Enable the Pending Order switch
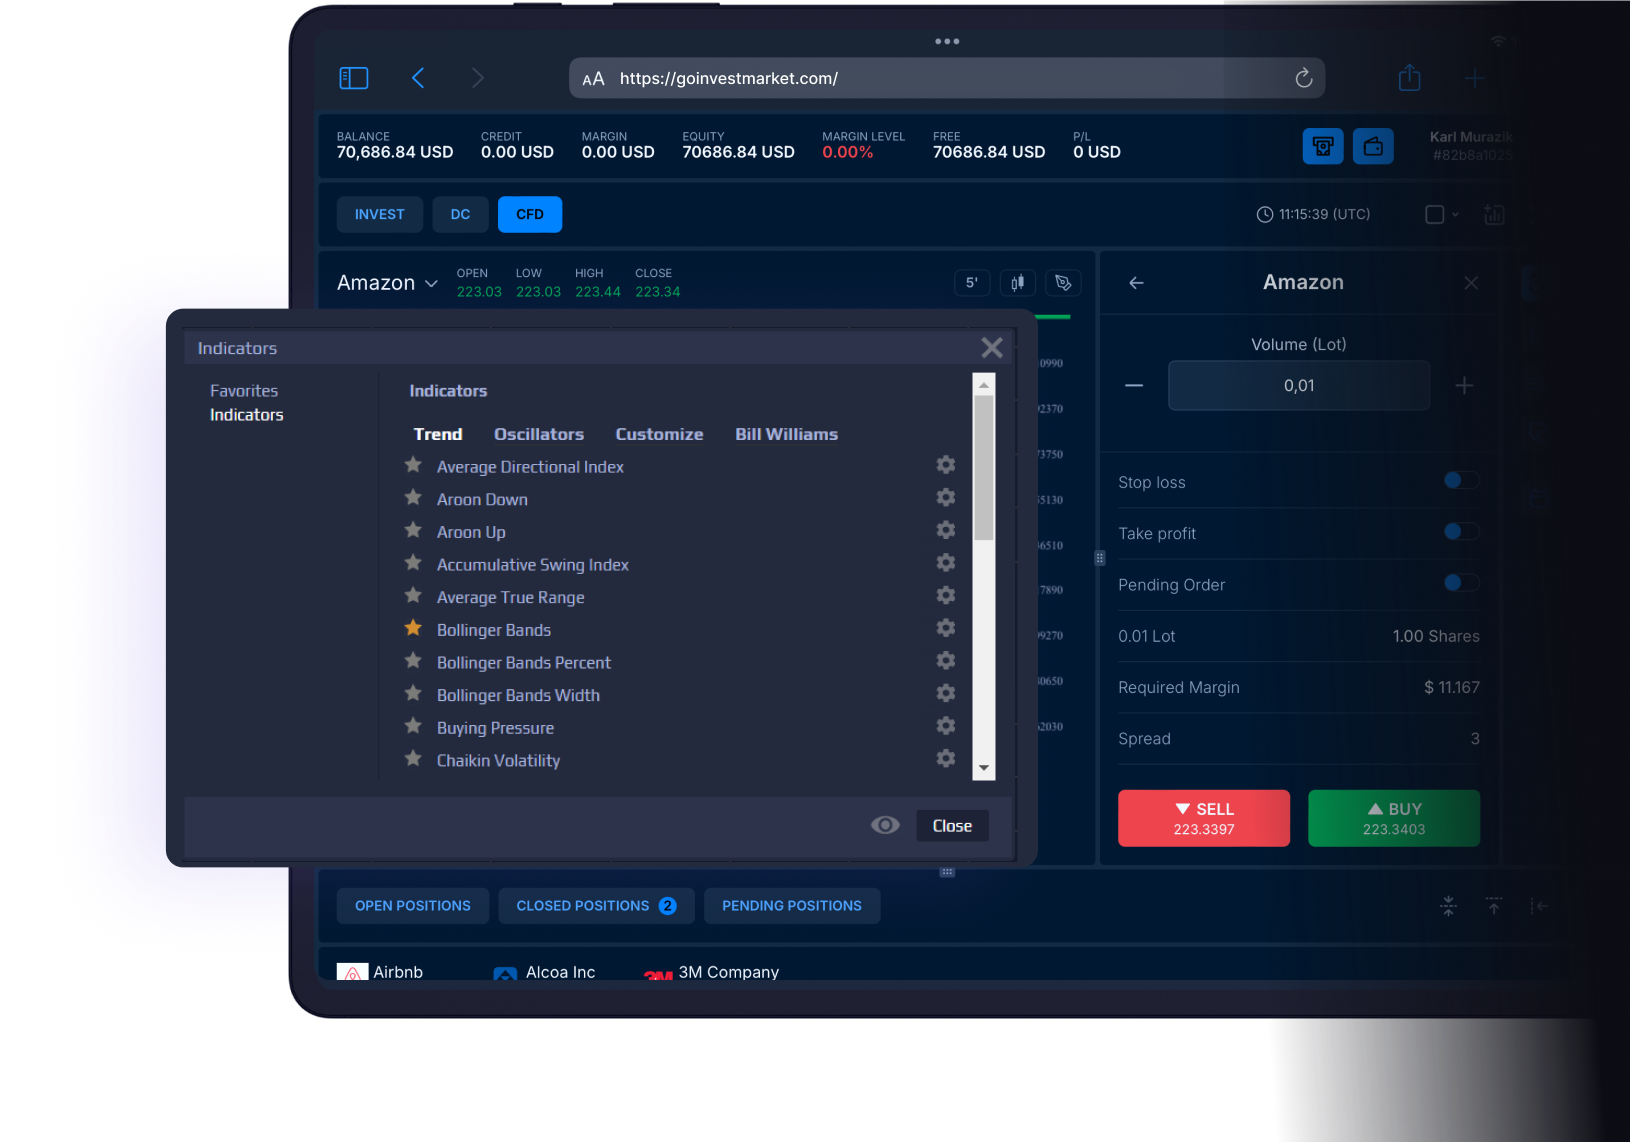This screenshot has width=1630, height=1142. pyautogui.click(x=1461, y=583)
